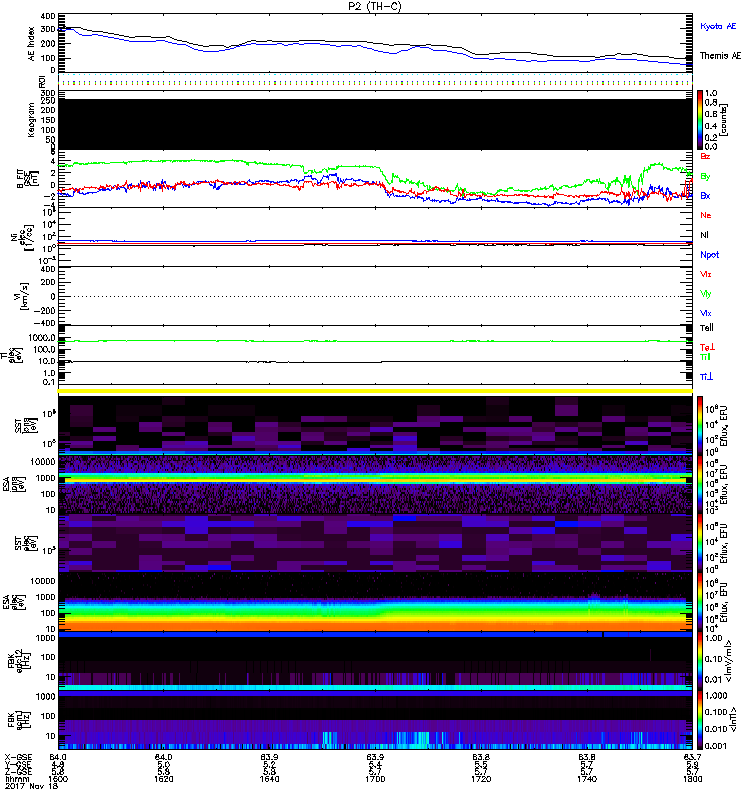750x800 pixels.
Task: Click the blue Ti perpendicular legend label
Action: coord(707,377)
